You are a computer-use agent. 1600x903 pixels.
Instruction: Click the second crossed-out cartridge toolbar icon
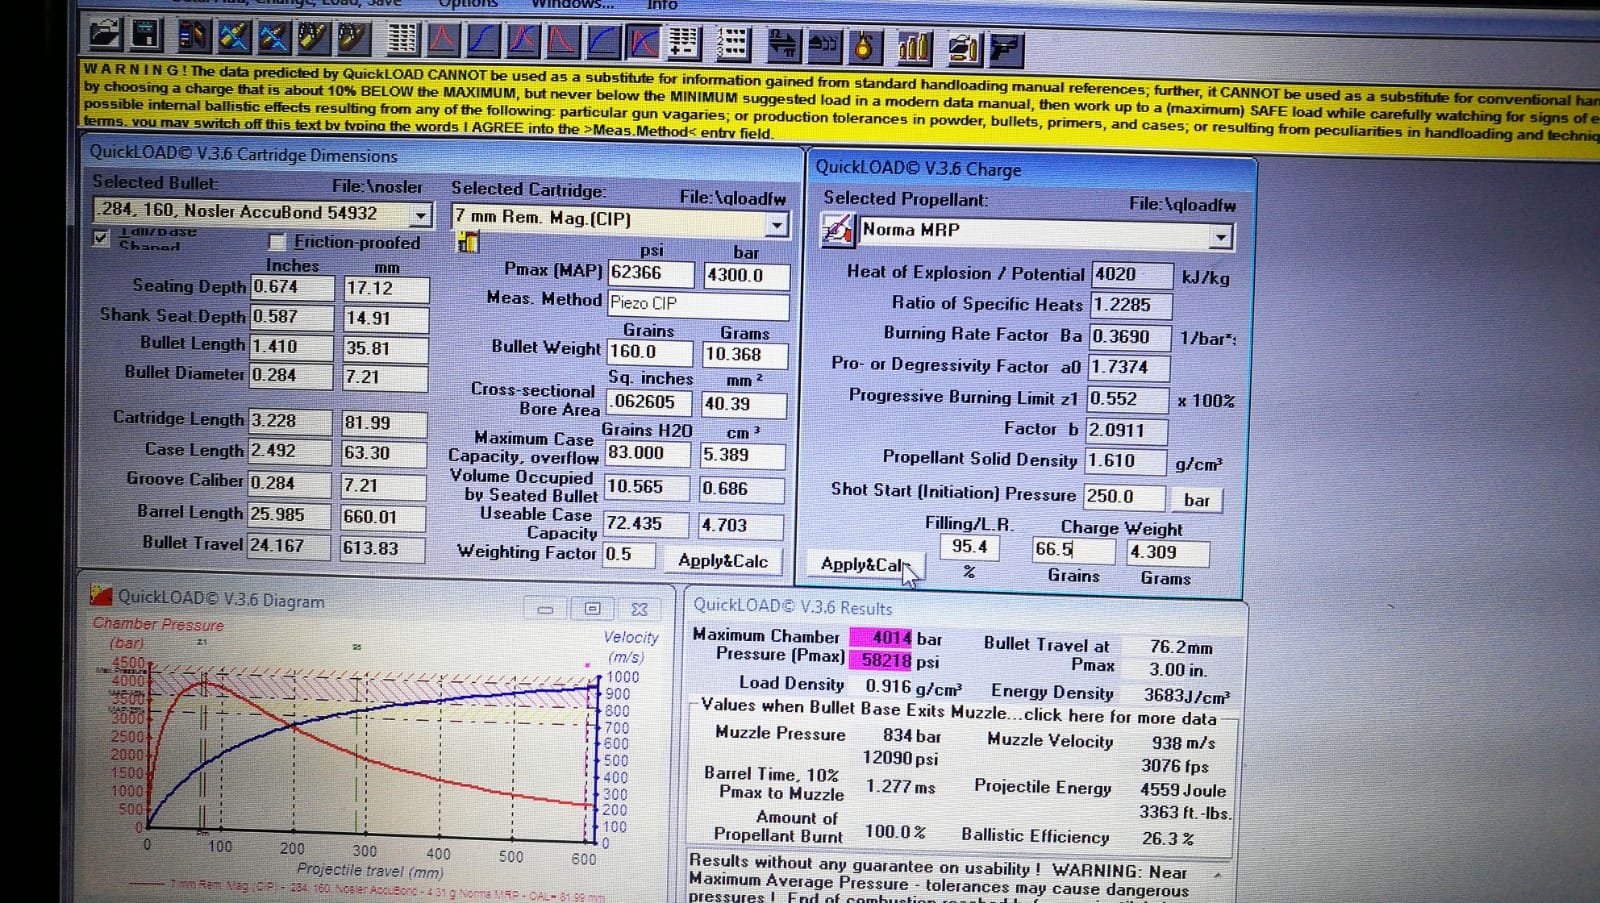coord(273,38)
